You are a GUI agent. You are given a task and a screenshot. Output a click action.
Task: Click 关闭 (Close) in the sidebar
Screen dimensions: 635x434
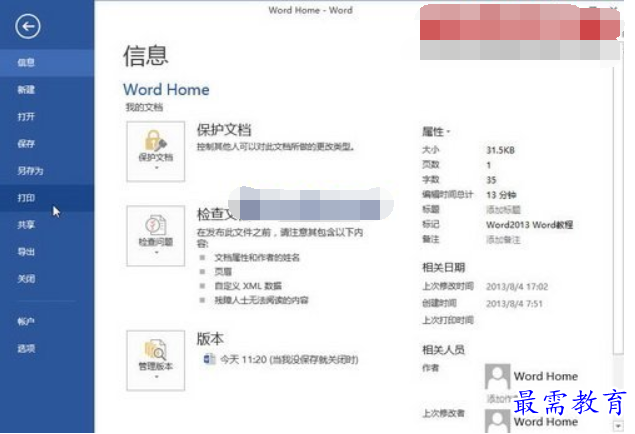[x=47, y=279]
